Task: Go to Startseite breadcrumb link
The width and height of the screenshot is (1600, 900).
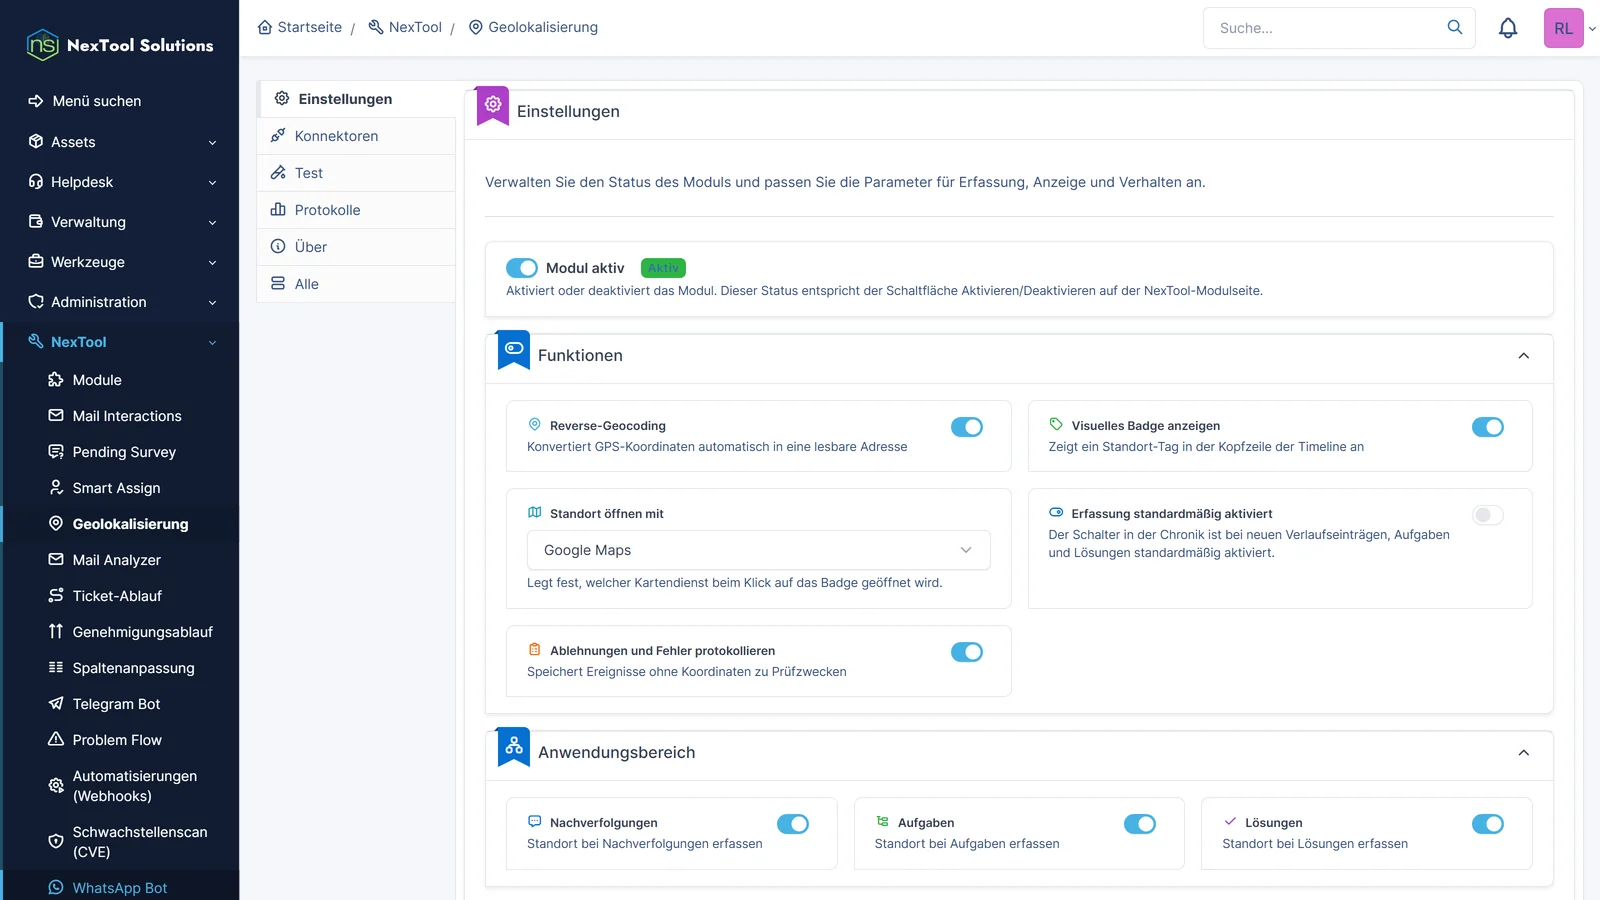Action: (x=300, y=27)
